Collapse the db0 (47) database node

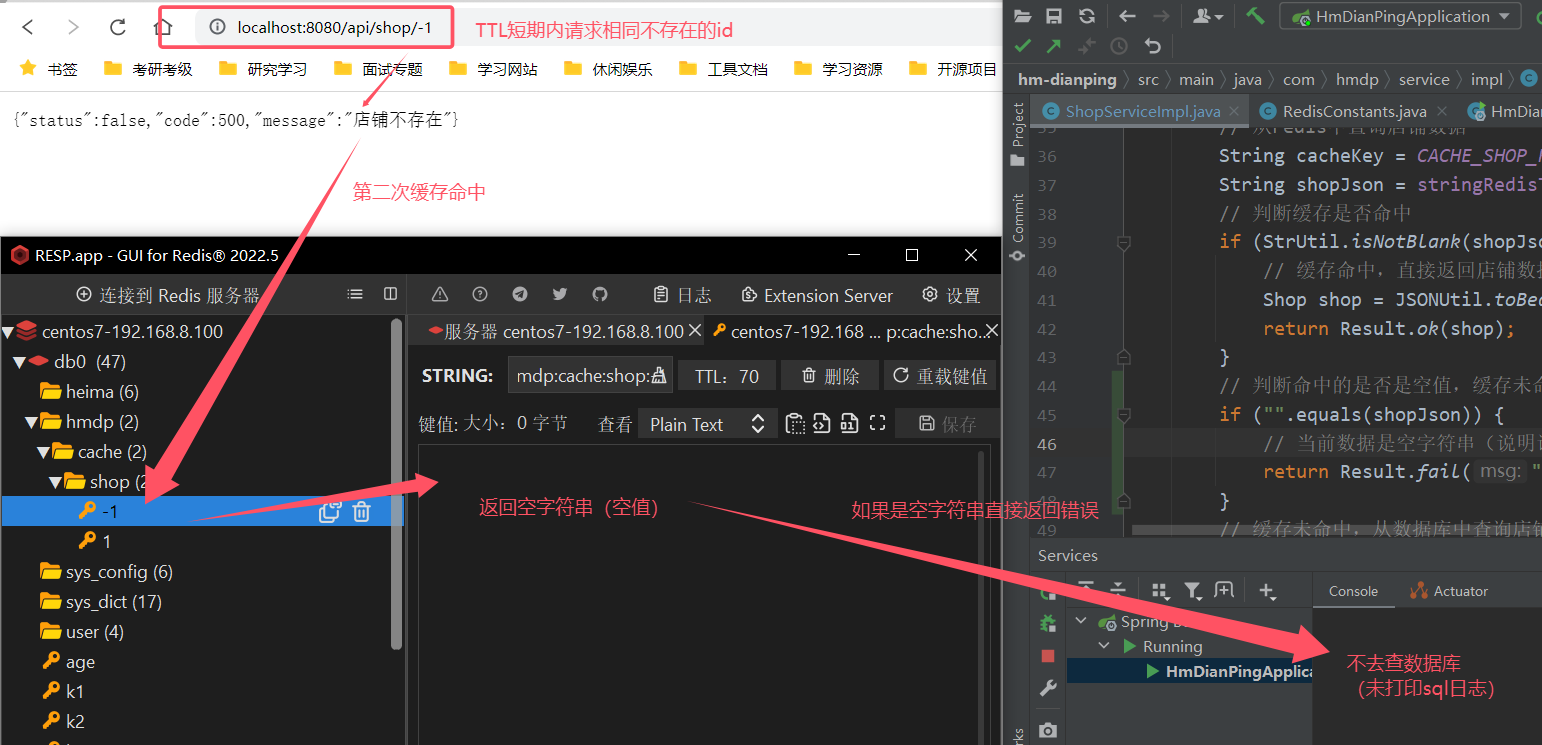(x=18, y=362)
